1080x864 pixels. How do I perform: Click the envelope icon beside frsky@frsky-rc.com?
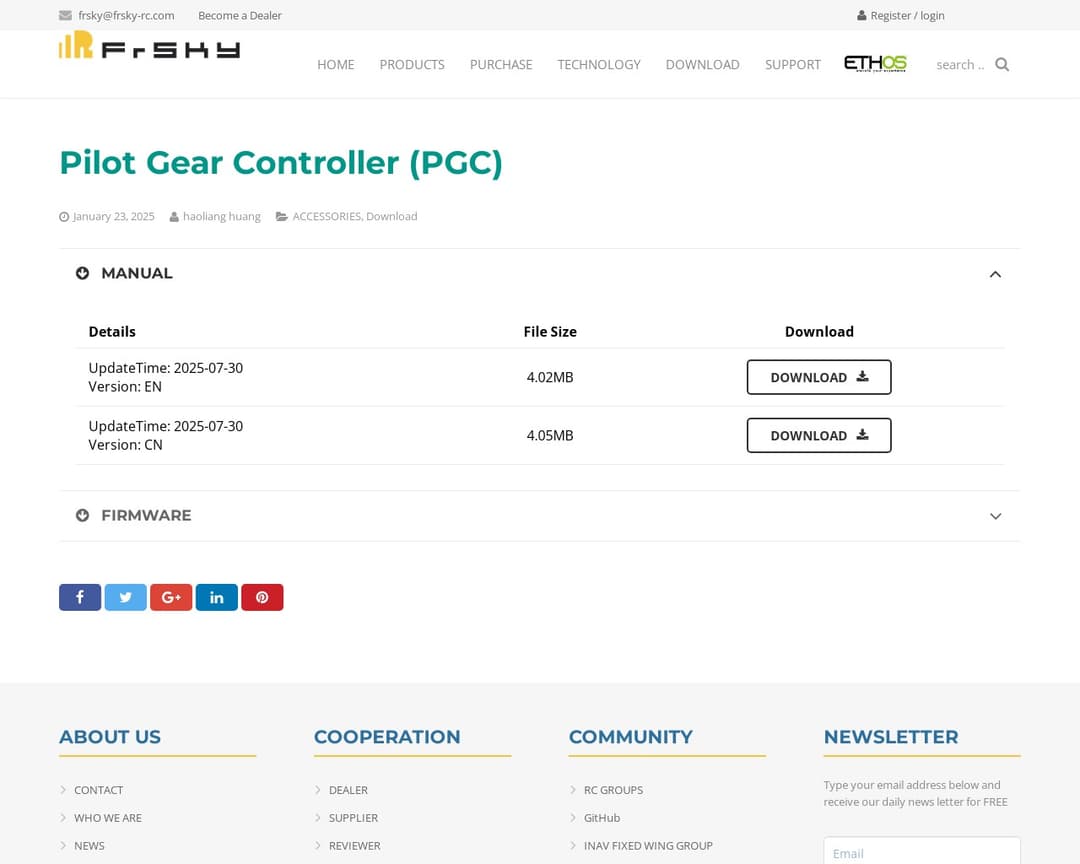tap(62, 15)
